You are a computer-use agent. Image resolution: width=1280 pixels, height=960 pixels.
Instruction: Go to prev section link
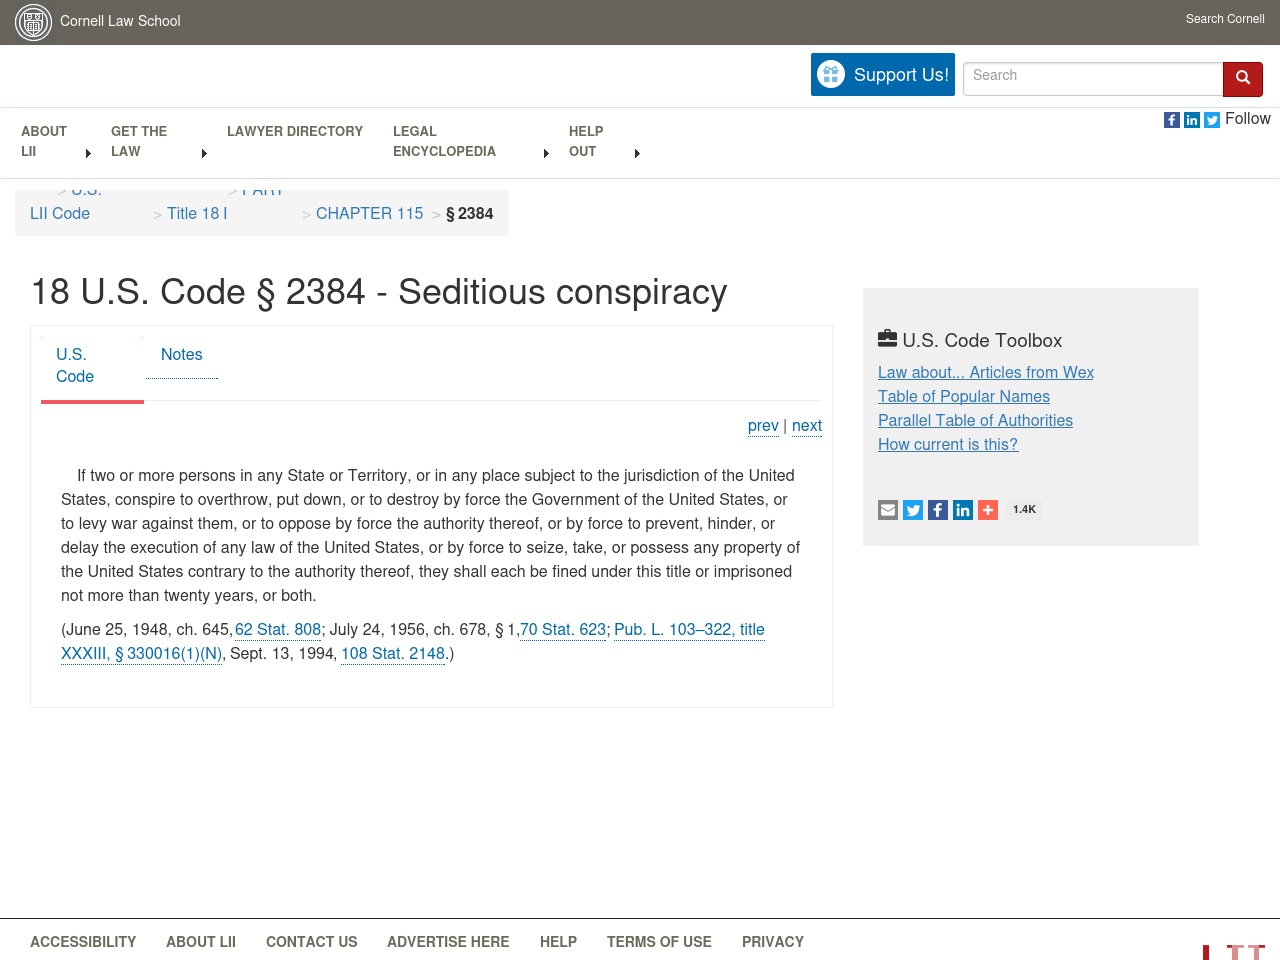point(763,426)
